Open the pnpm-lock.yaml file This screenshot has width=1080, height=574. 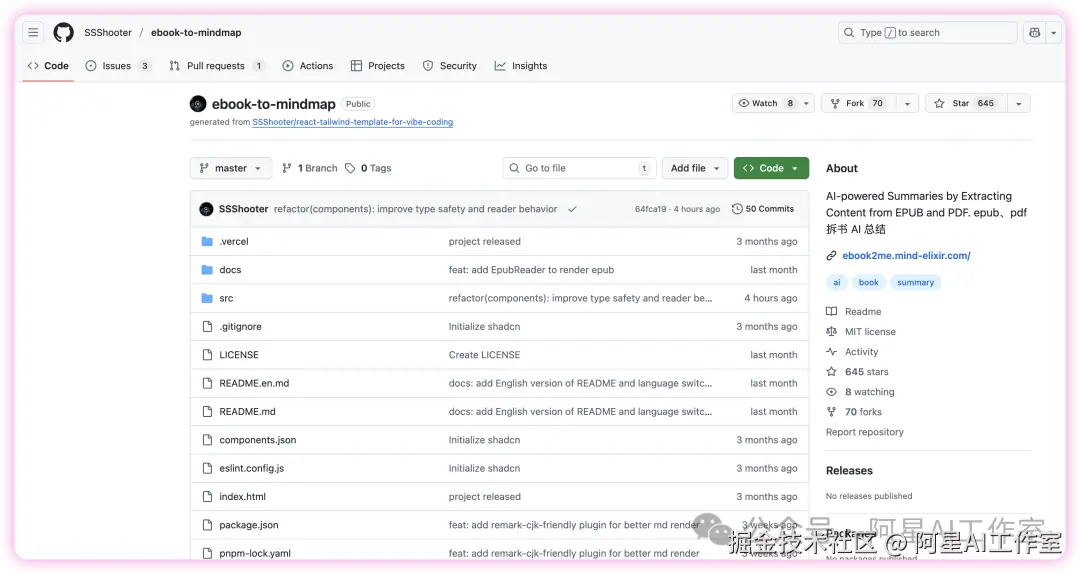(x=255, y=553)
